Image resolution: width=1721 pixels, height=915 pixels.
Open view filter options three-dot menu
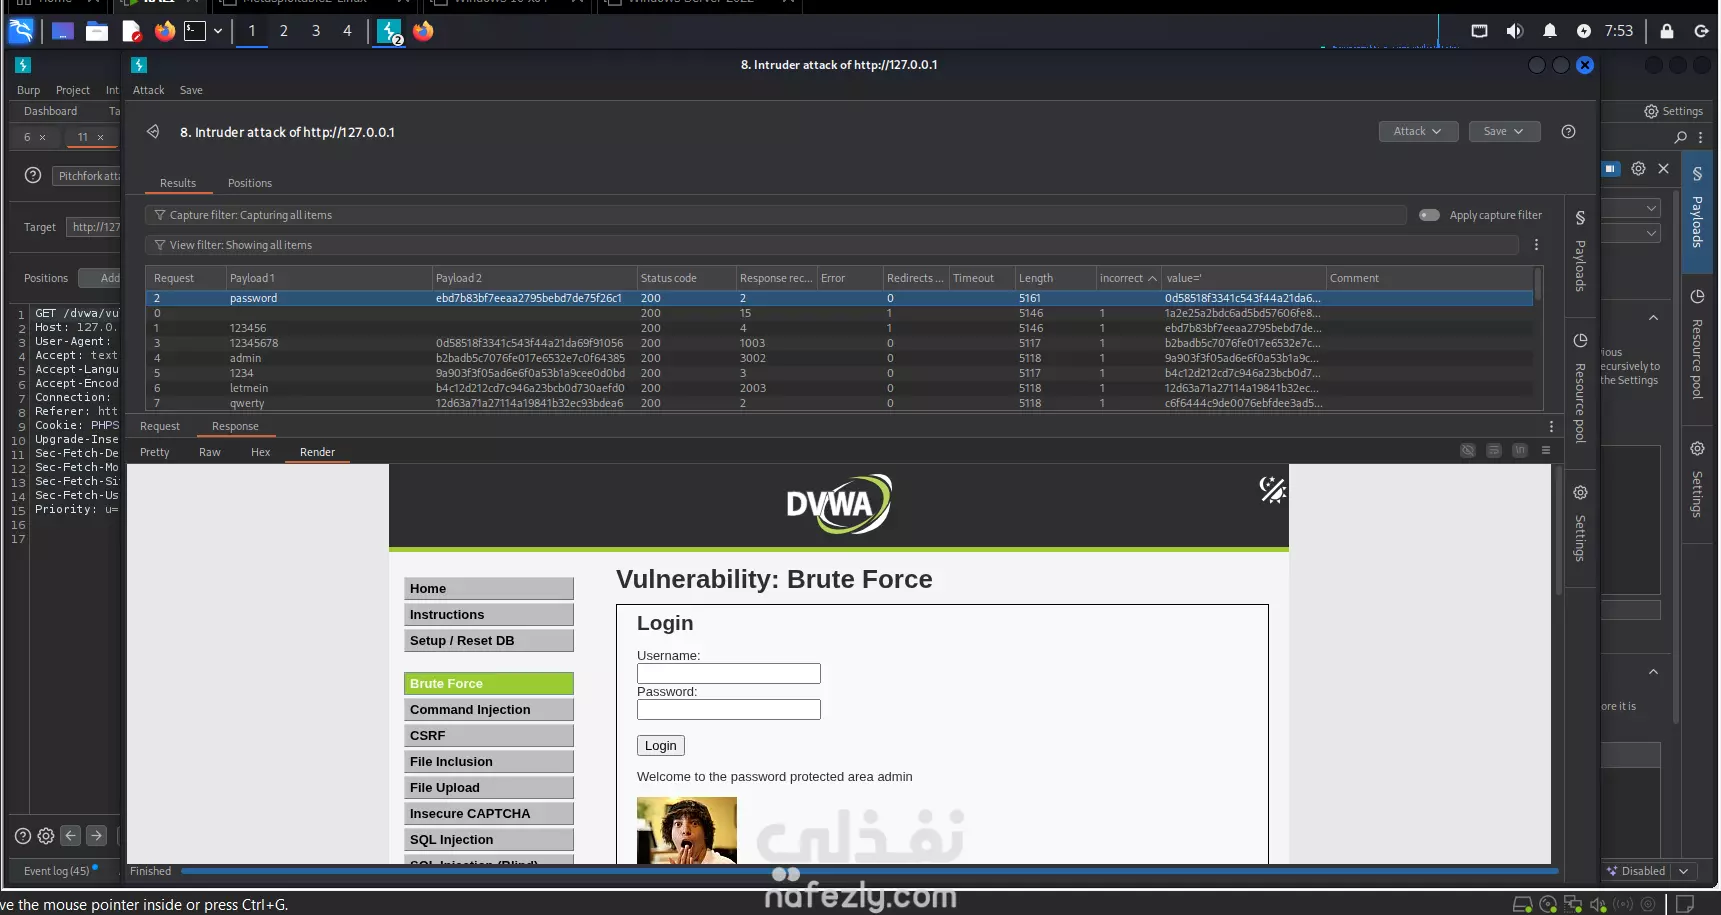click(x=1536, y=245)
